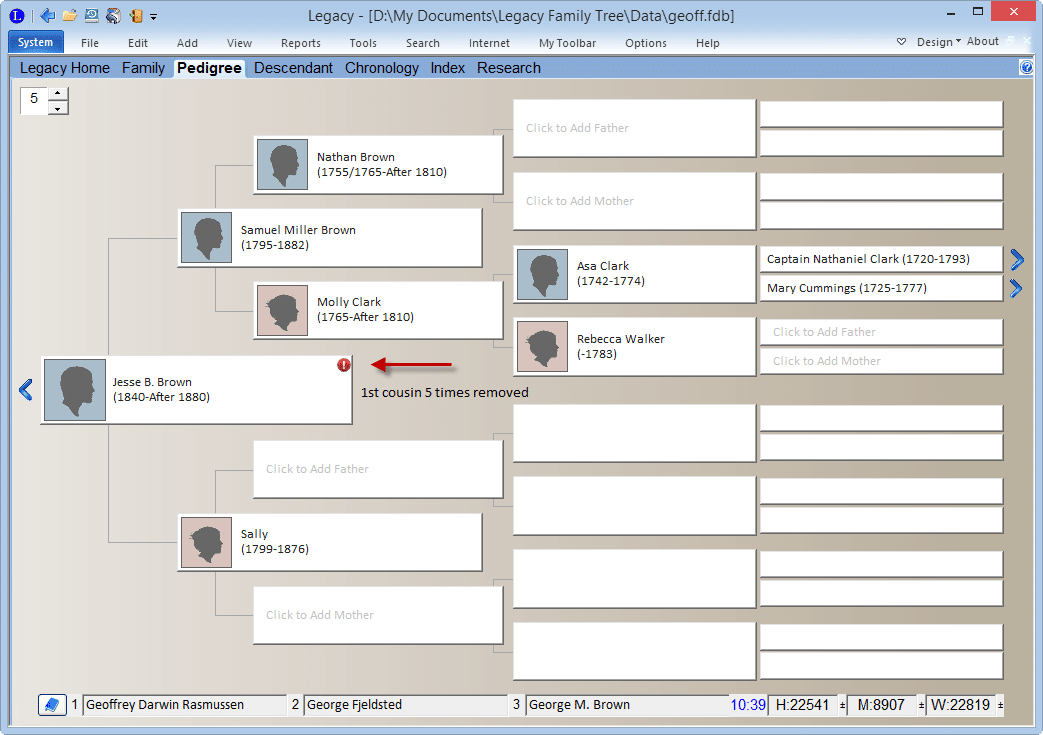Viewport: 1043px width, 735px height.
Task: Click the backup/history clock icon in toolbar
Action: tap(91, 15)
